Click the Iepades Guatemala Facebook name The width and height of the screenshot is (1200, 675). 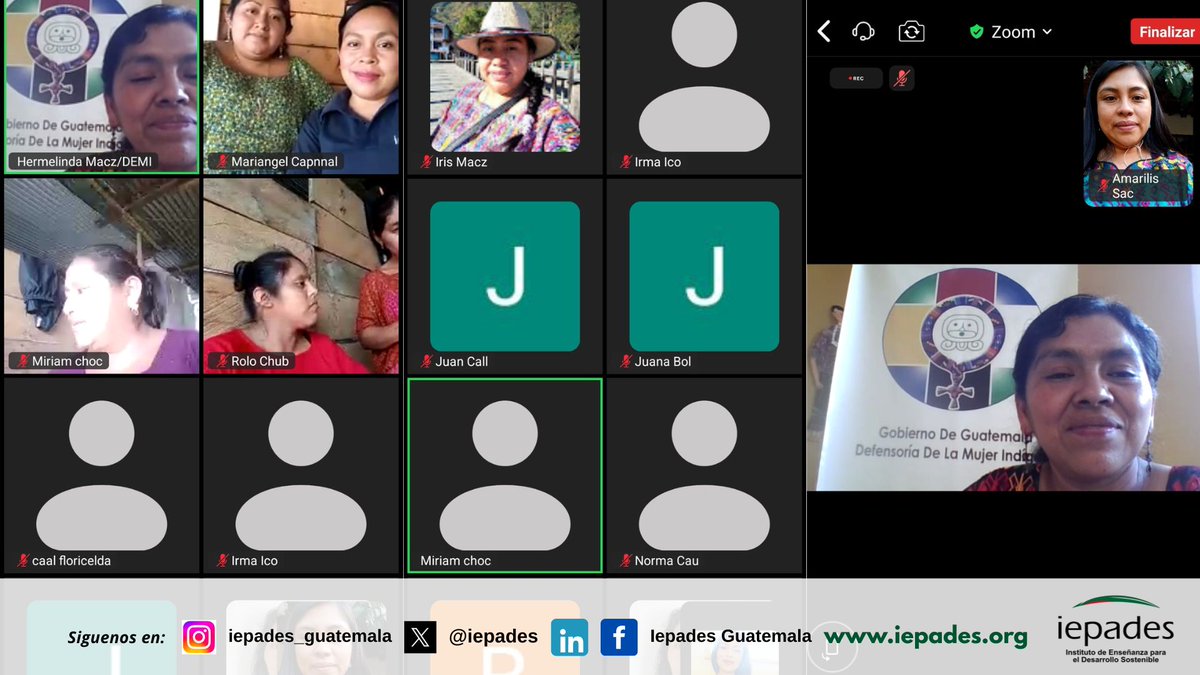click(x=731, y=637)
